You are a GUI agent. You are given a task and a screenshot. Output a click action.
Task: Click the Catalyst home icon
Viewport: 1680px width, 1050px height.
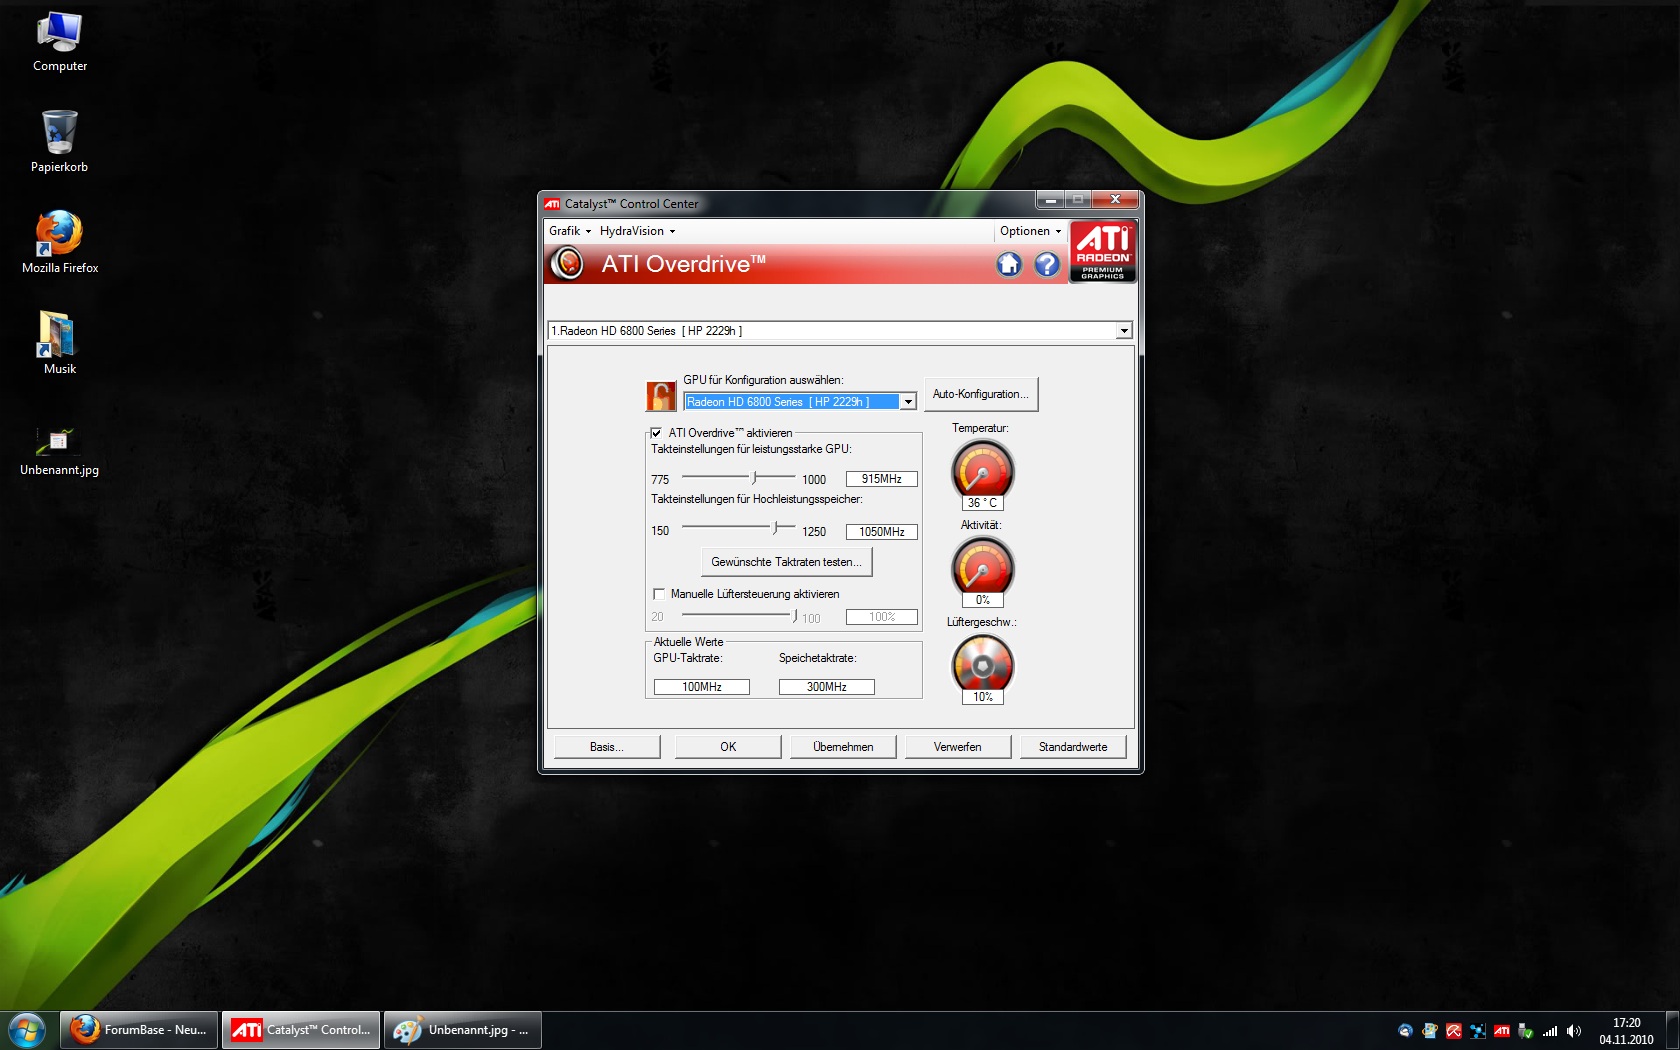pyautogui.click(x=1009, y=264)
